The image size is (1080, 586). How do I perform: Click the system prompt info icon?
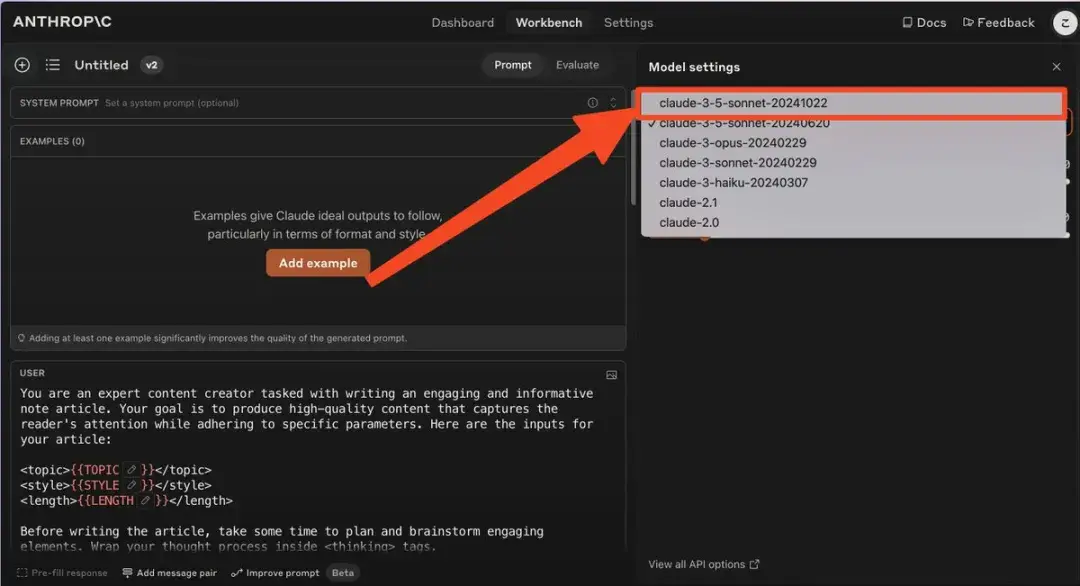(x=592, y=103)
